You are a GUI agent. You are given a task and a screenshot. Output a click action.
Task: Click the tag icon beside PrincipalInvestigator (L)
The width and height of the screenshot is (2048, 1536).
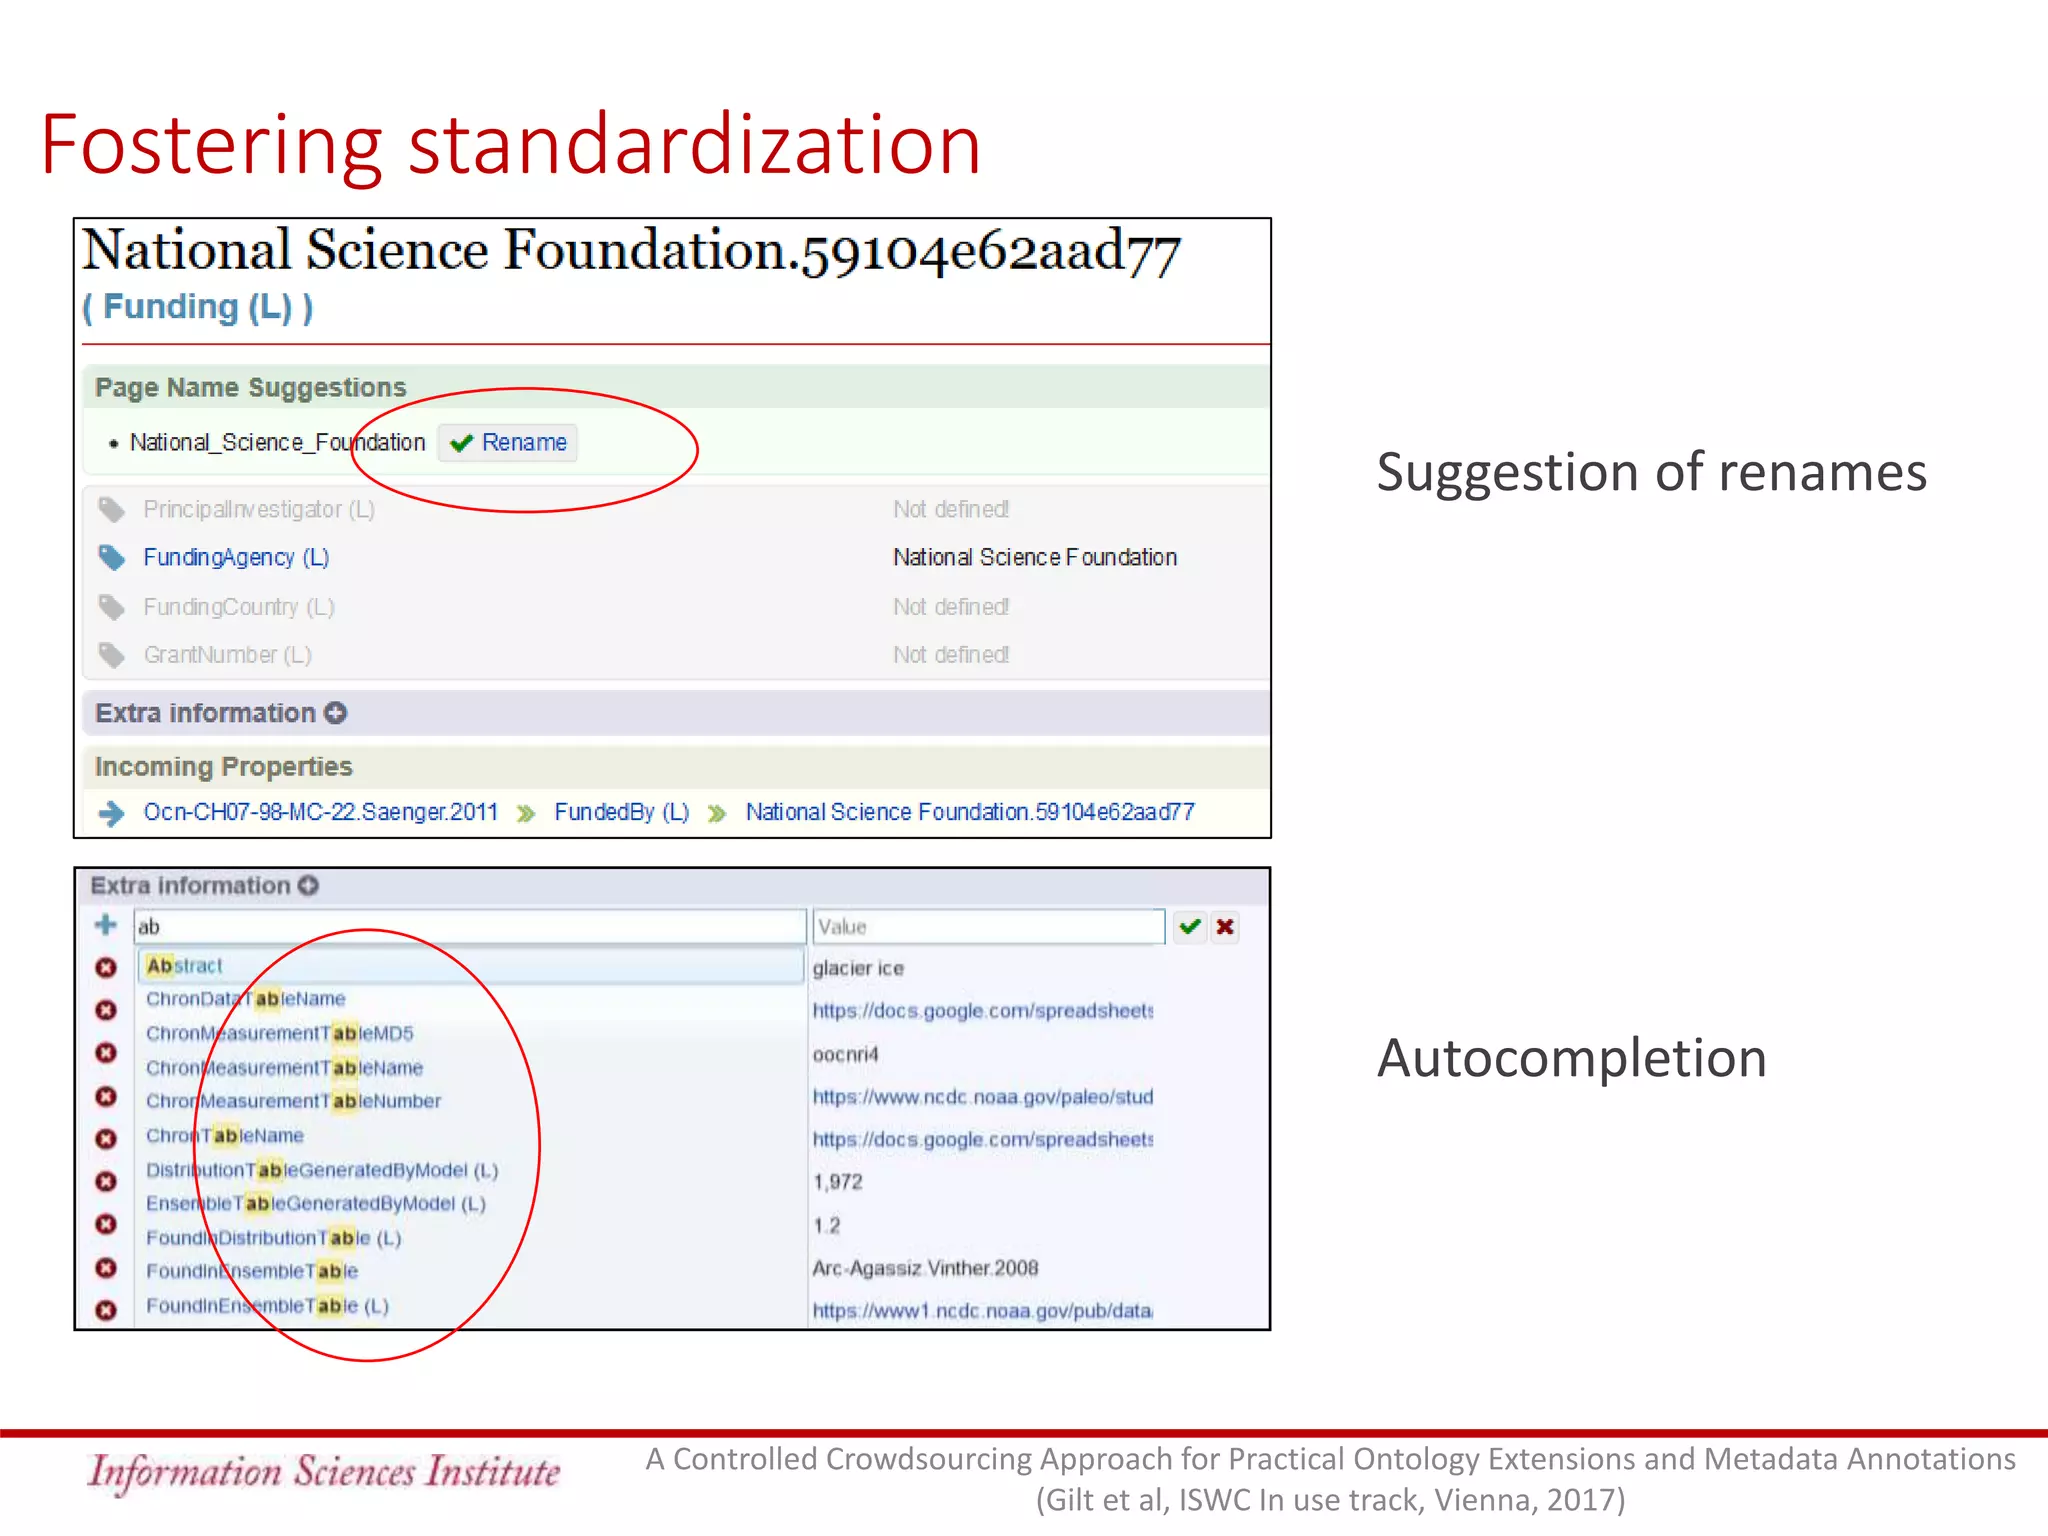111,510
